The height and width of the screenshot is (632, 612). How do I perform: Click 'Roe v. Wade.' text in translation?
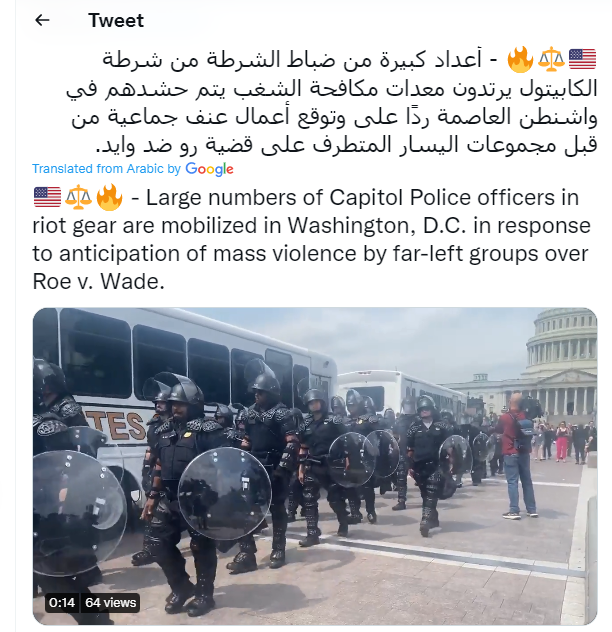98,281
